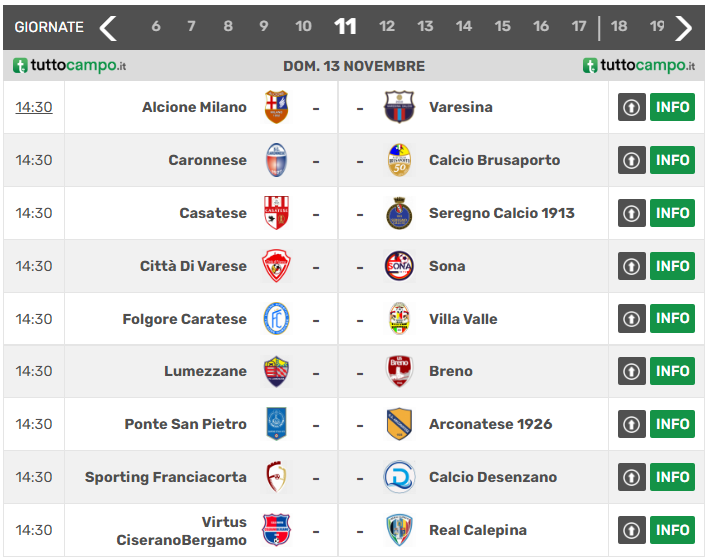The image size is (706, 560).
Task: Select matchday 10
Action: click(x=303, y=27)
